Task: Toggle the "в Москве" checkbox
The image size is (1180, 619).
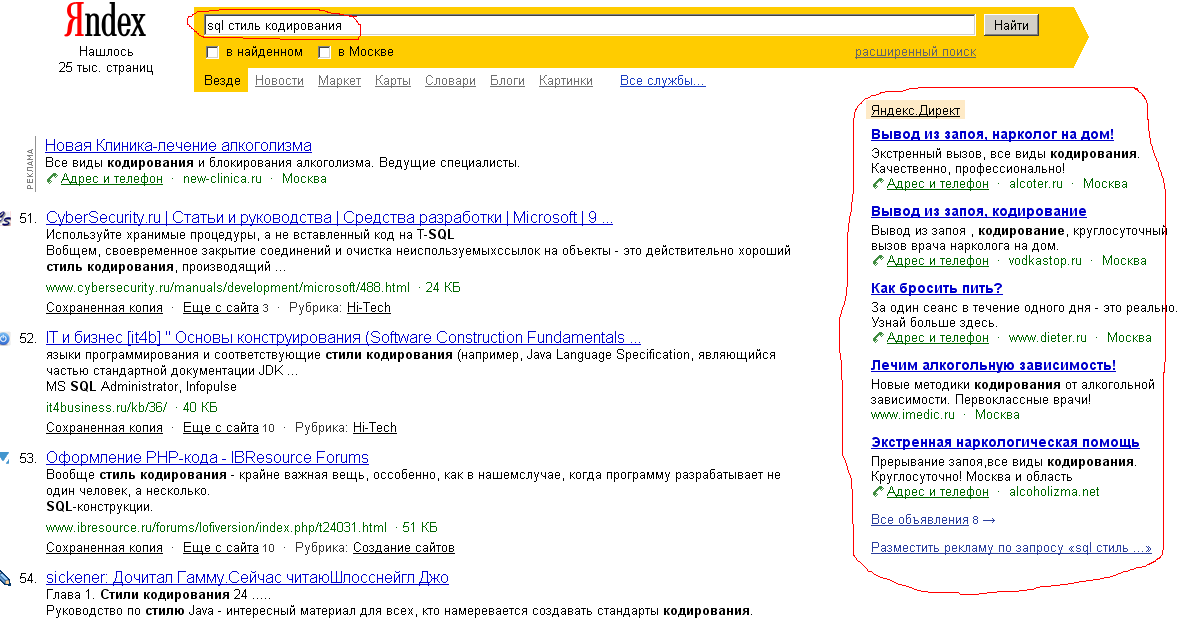Action: tap(324, 52)
